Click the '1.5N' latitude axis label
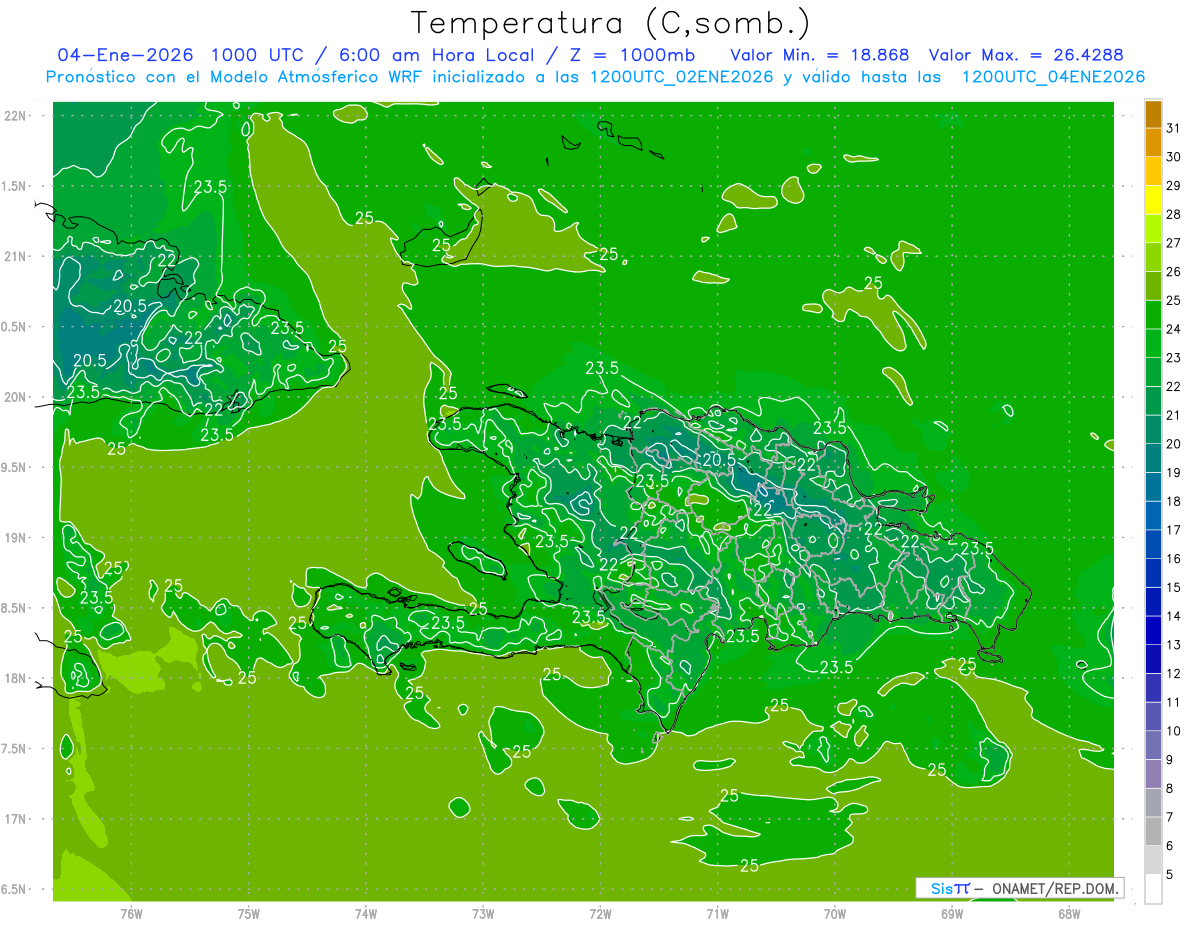Viewport: 1200px width, 927px height. [15, 186]
